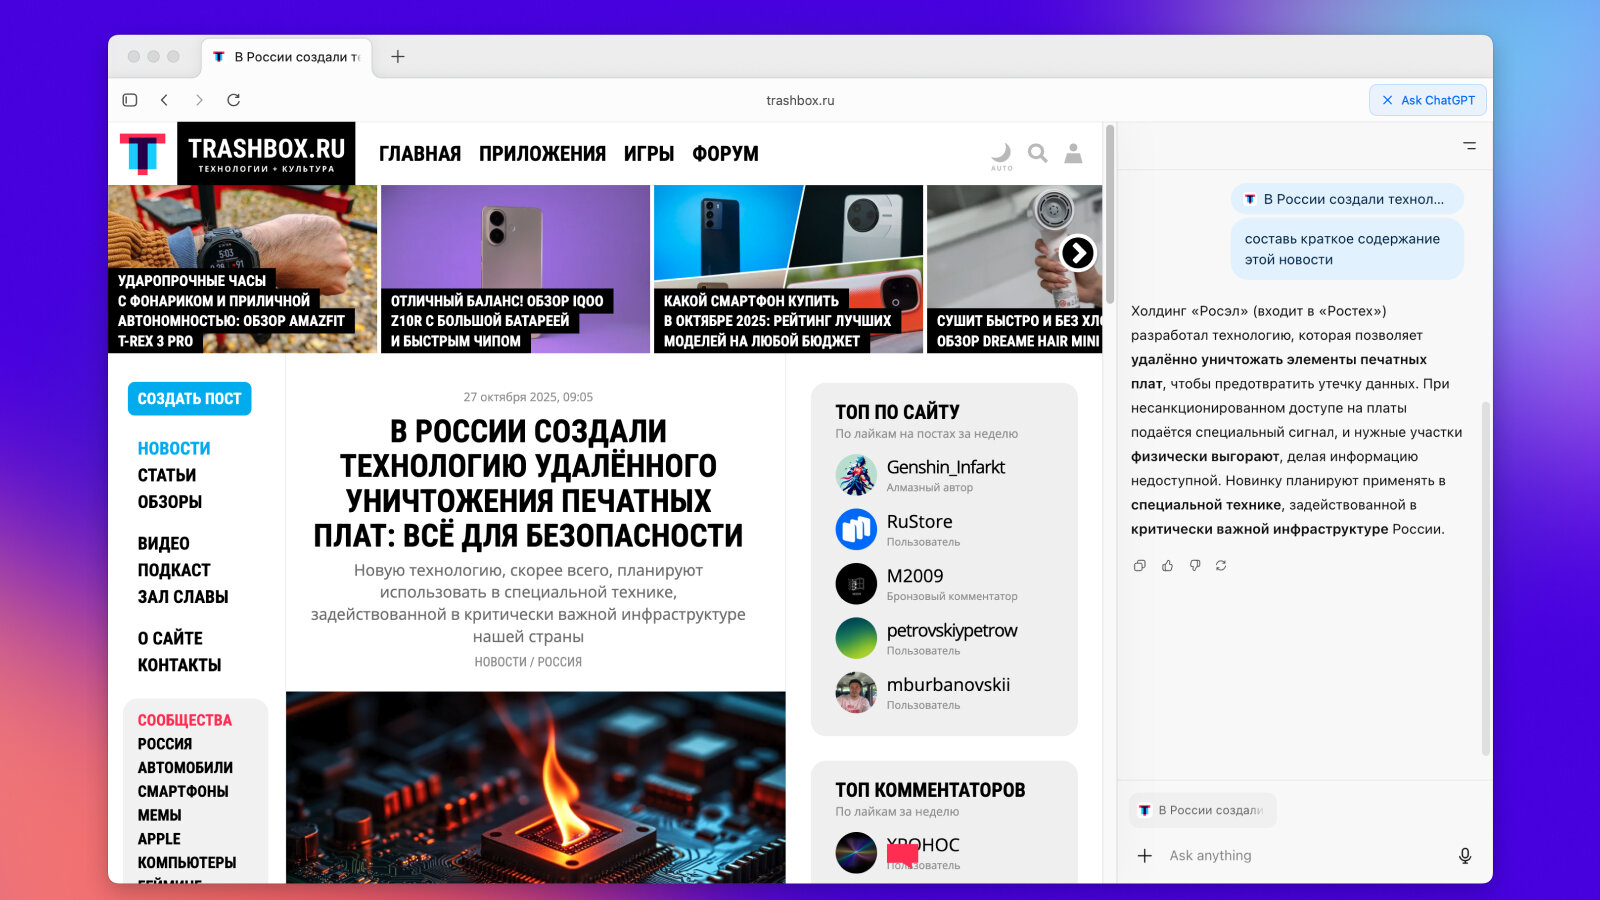Click the article date 27 октября 2025, 09:05

(x=528, y=397)
